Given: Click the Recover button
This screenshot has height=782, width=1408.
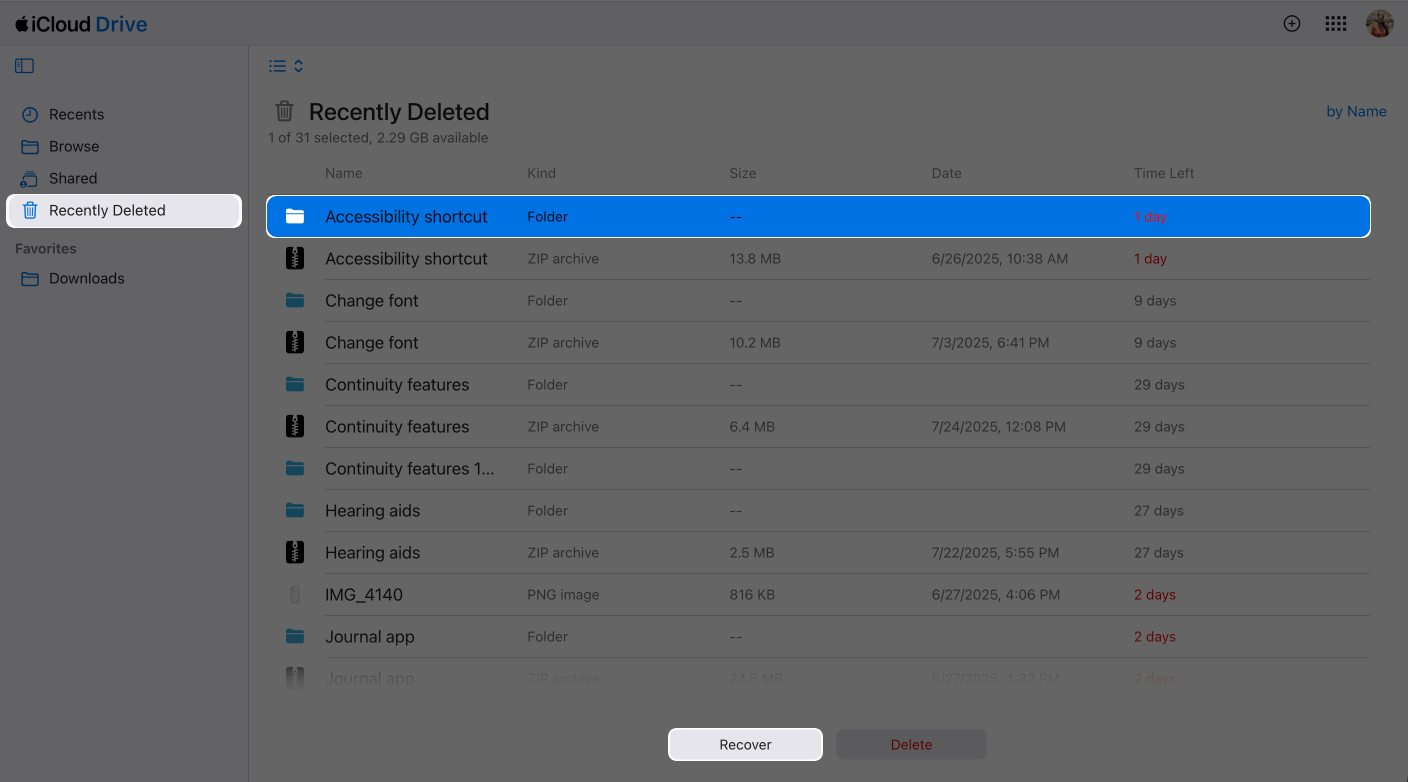Looking at the screenshot, I should pyautogui.click(x=745, y=744).
